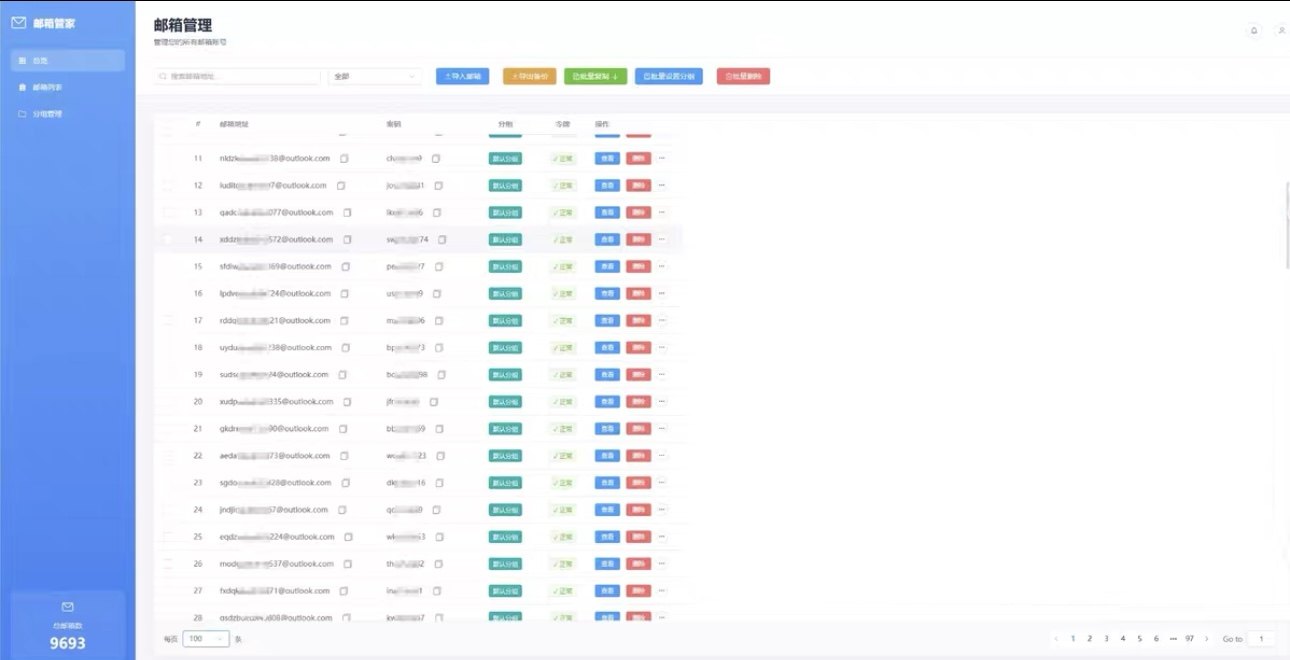Go to 分组管理 in the sidebar
Viewport: 1290px width, 660px height.
point(47,114)
